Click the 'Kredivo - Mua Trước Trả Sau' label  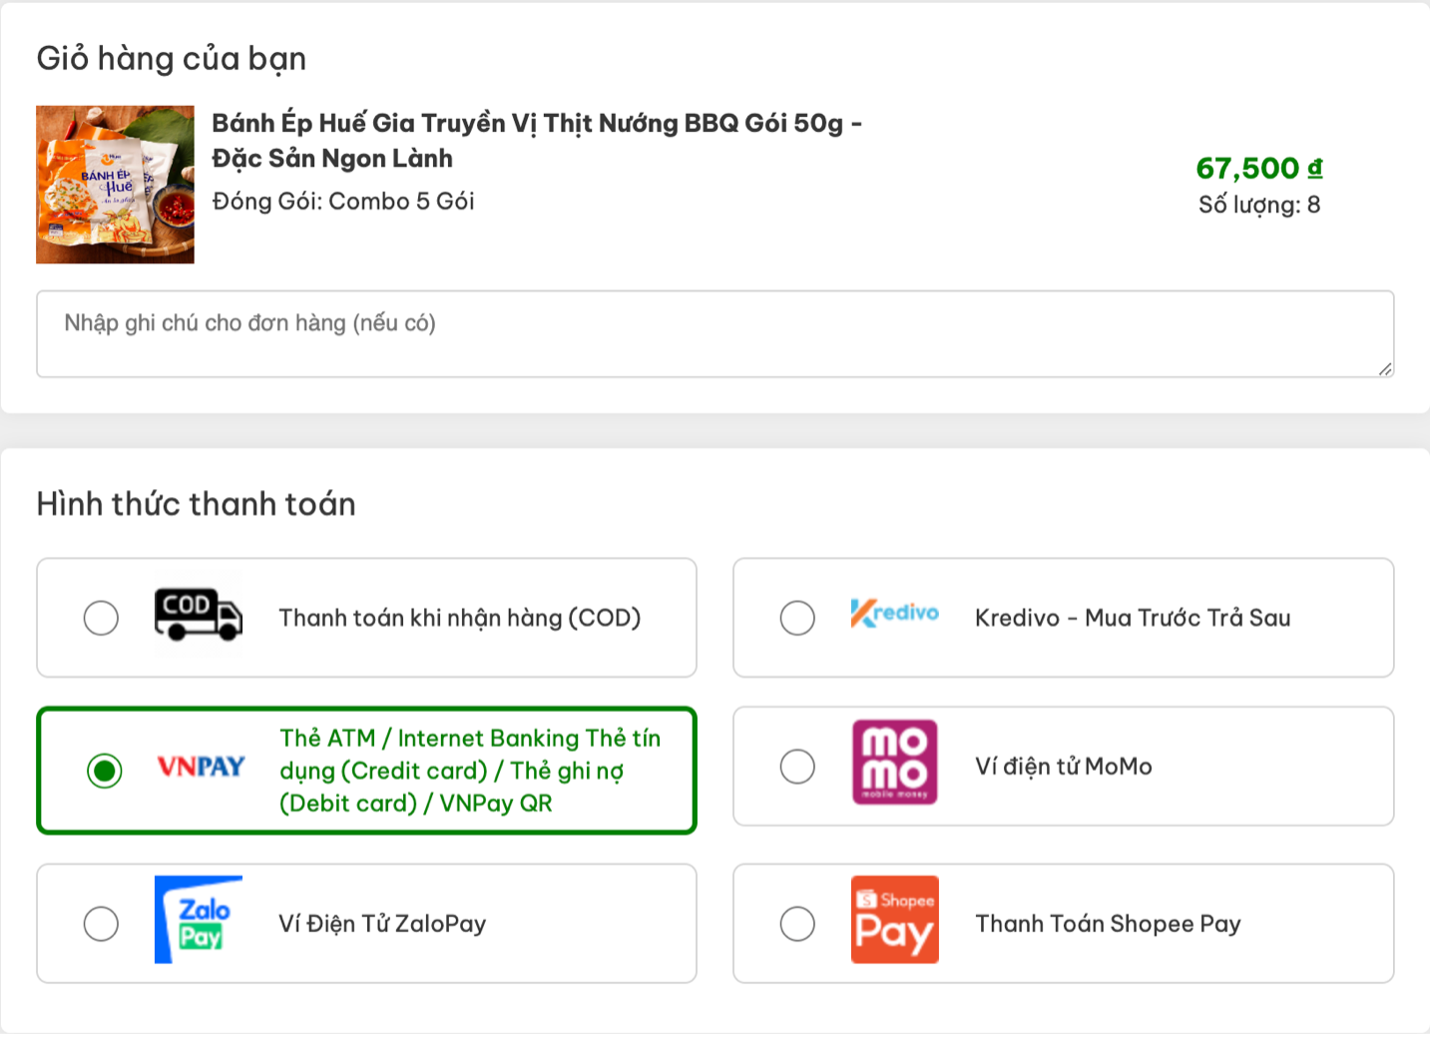click(x=1132, y=618)
